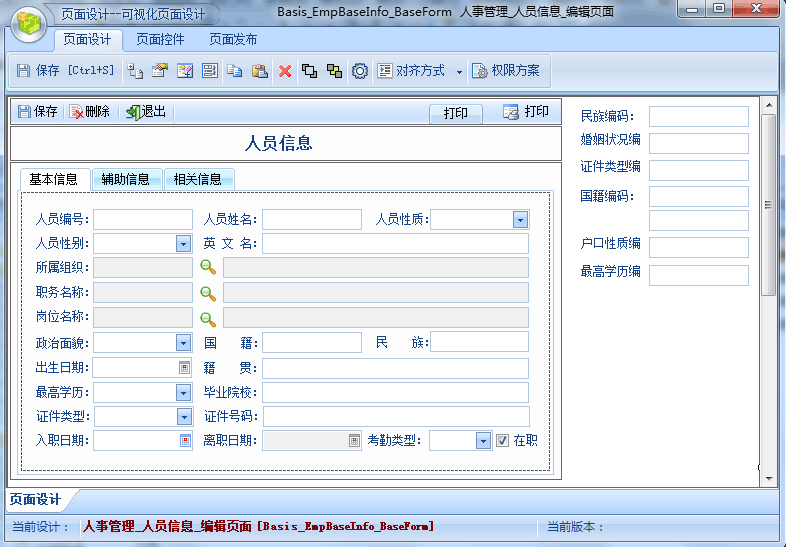This screenshot has height=547, width=786.
Task: Toggle the 在职 checkbox
Action: pyautogui.click(x=502, y=440)
